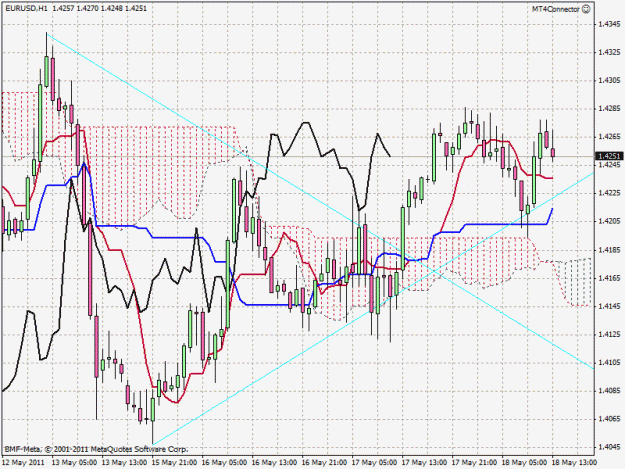Click the 17 May 13:00 time label
The width and height of the screenshot is (625, 469).
coord(425,462)
